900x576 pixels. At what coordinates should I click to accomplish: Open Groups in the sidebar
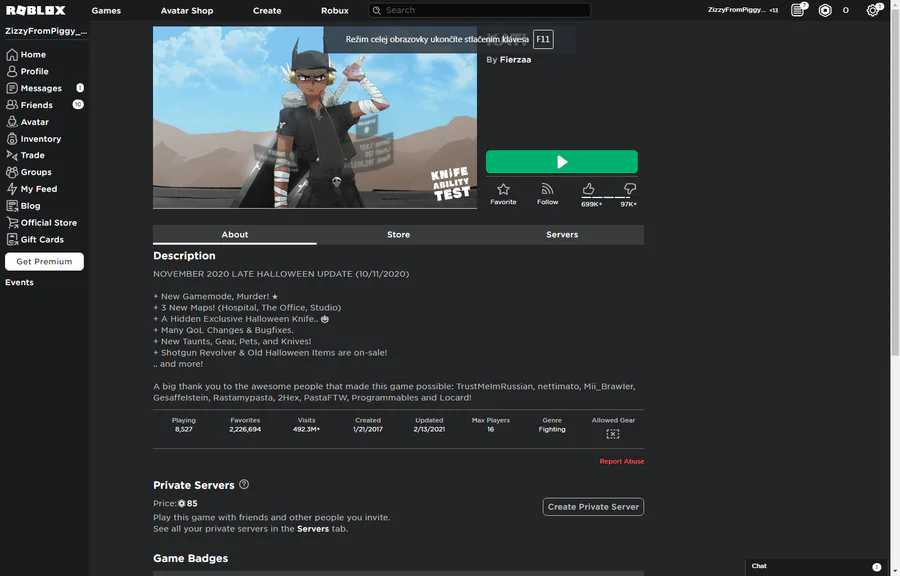click(x=29, y=172)
